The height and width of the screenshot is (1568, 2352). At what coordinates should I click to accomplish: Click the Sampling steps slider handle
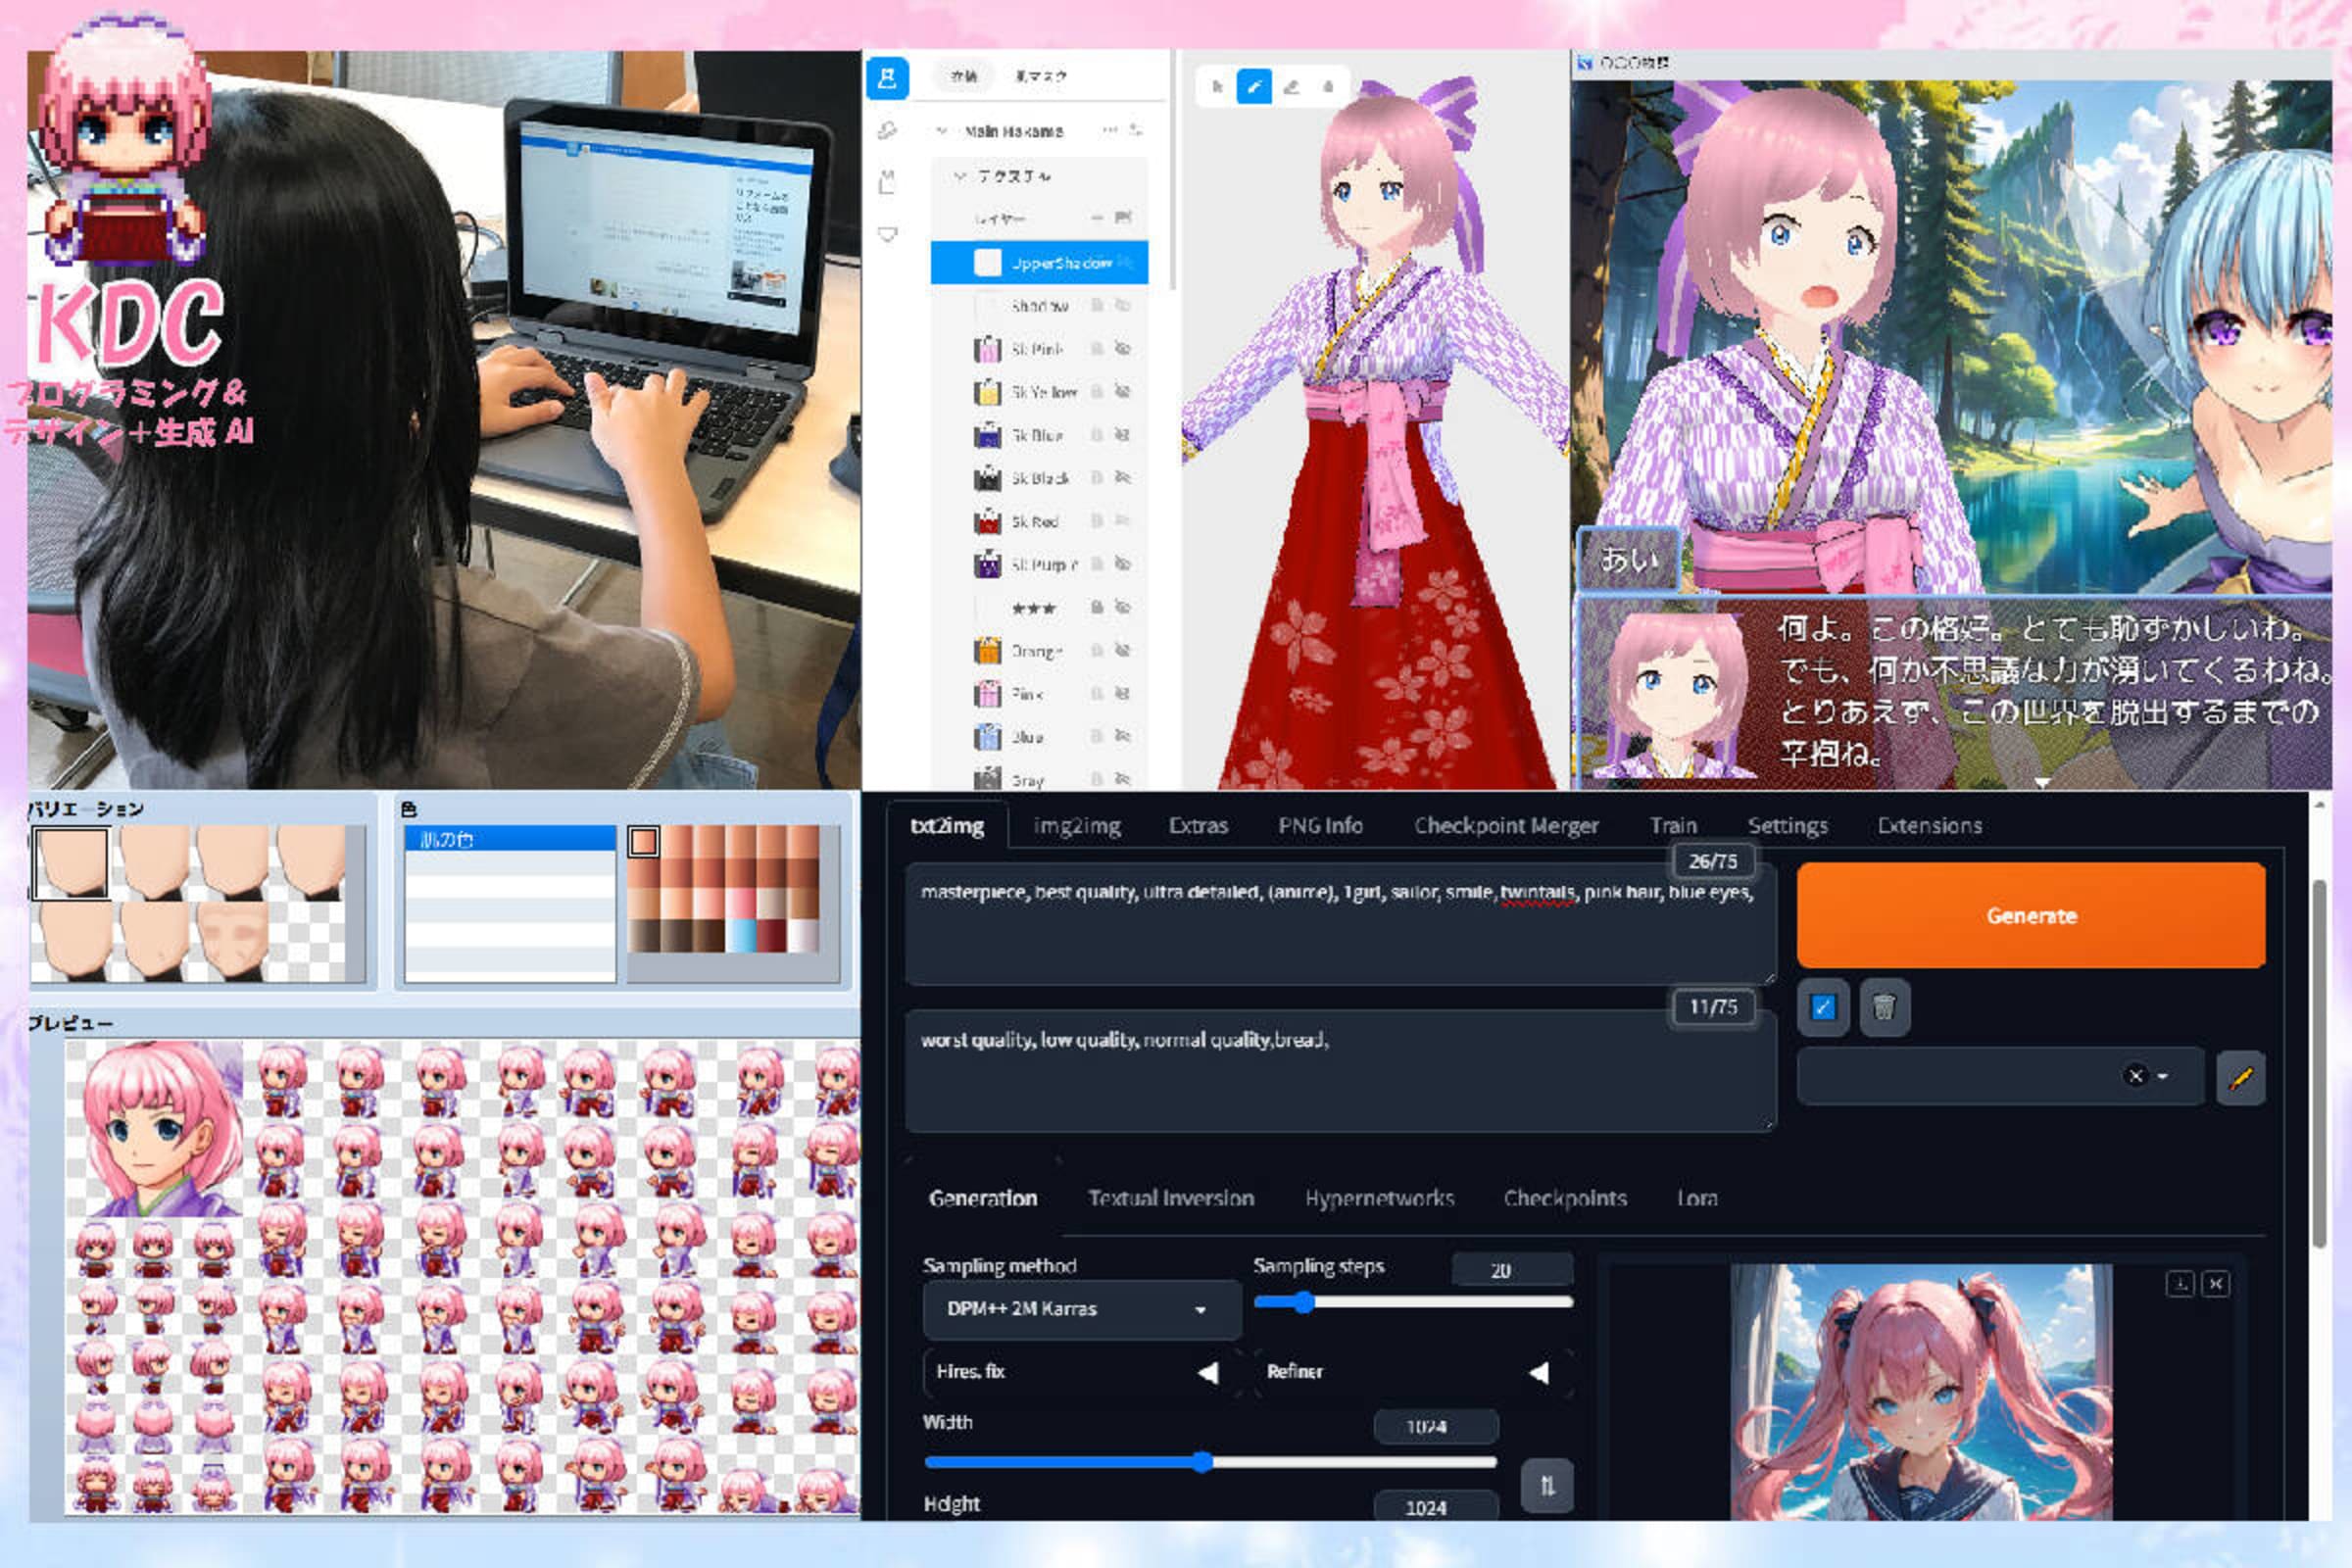coord(1303,1302)
